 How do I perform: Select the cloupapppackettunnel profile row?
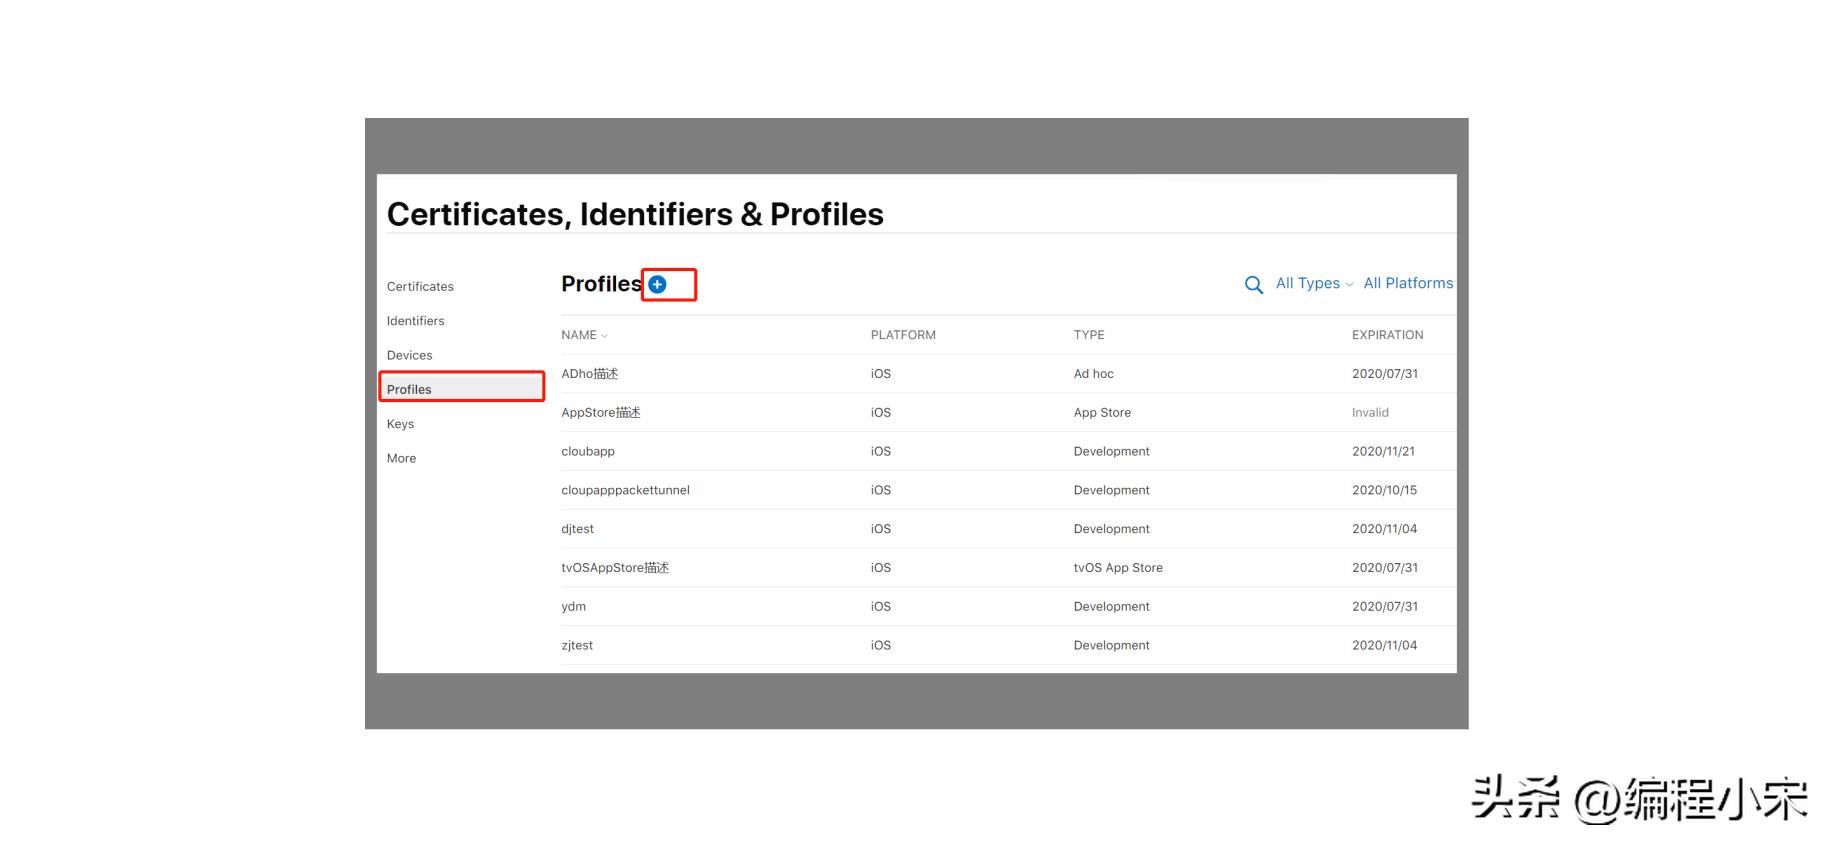click(625, 490)
